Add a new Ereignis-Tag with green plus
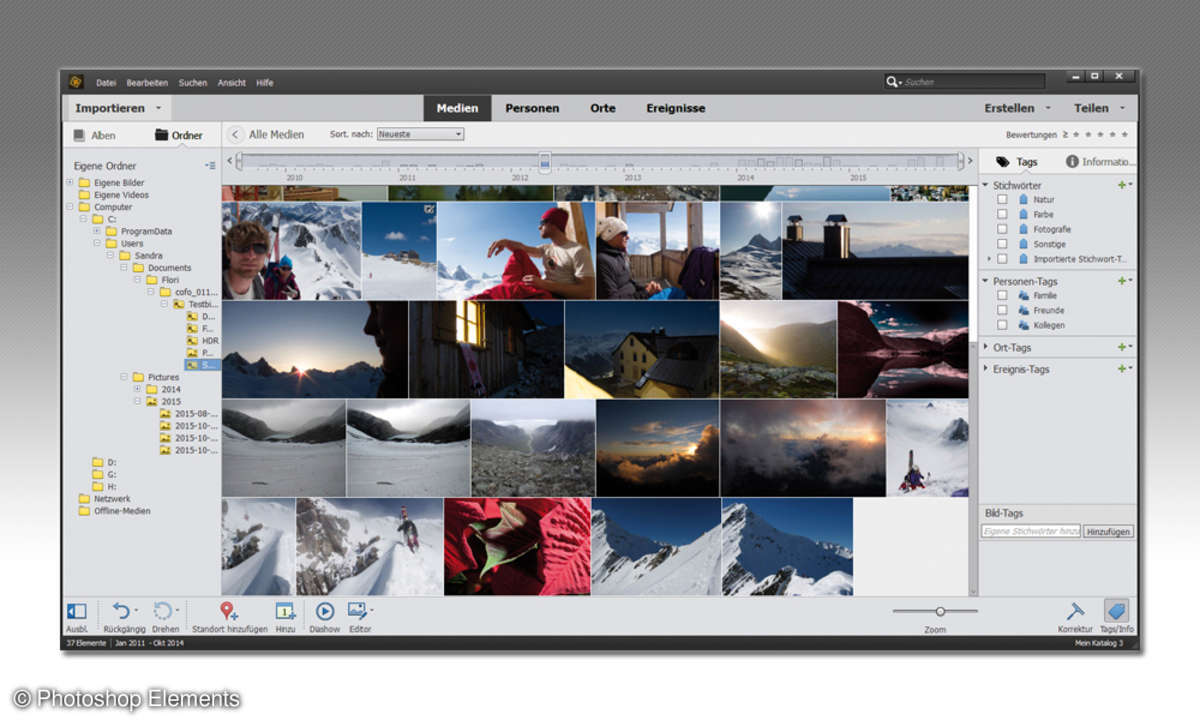This screenshot has width=1200, height=720. 1122,369
